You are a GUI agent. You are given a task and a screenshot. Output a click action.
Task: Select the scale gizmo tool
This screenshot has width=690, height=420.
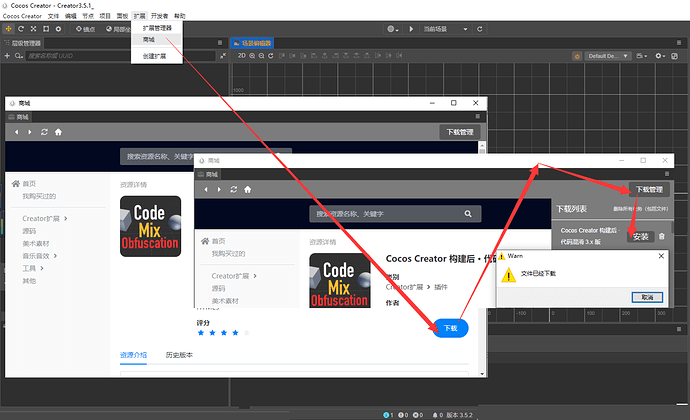(33, 29)
